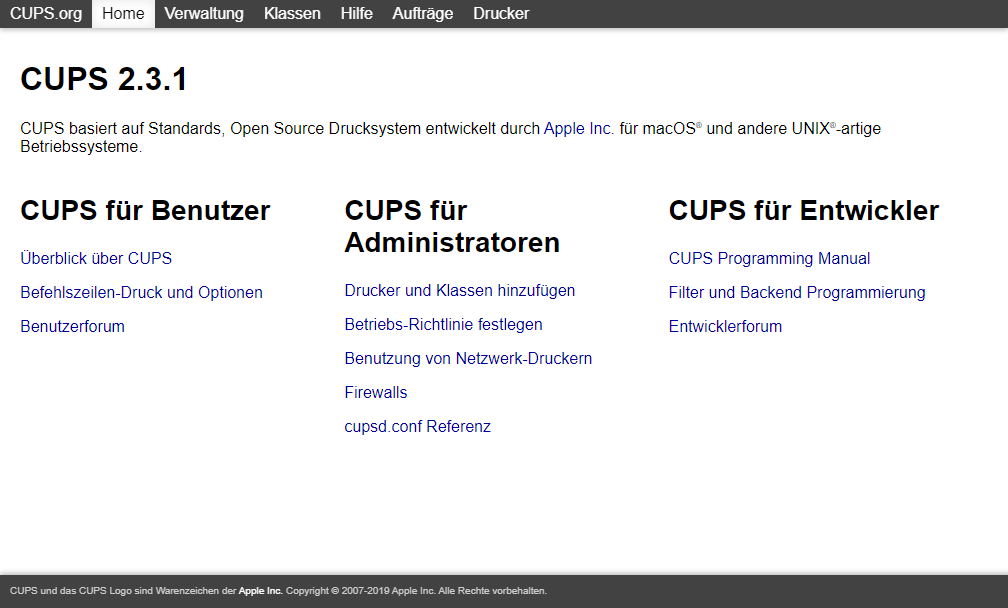Click Betriebs-Richtlinie festlegen link
The width and height of the screenshot is (1008, 608).
[443, 325]
